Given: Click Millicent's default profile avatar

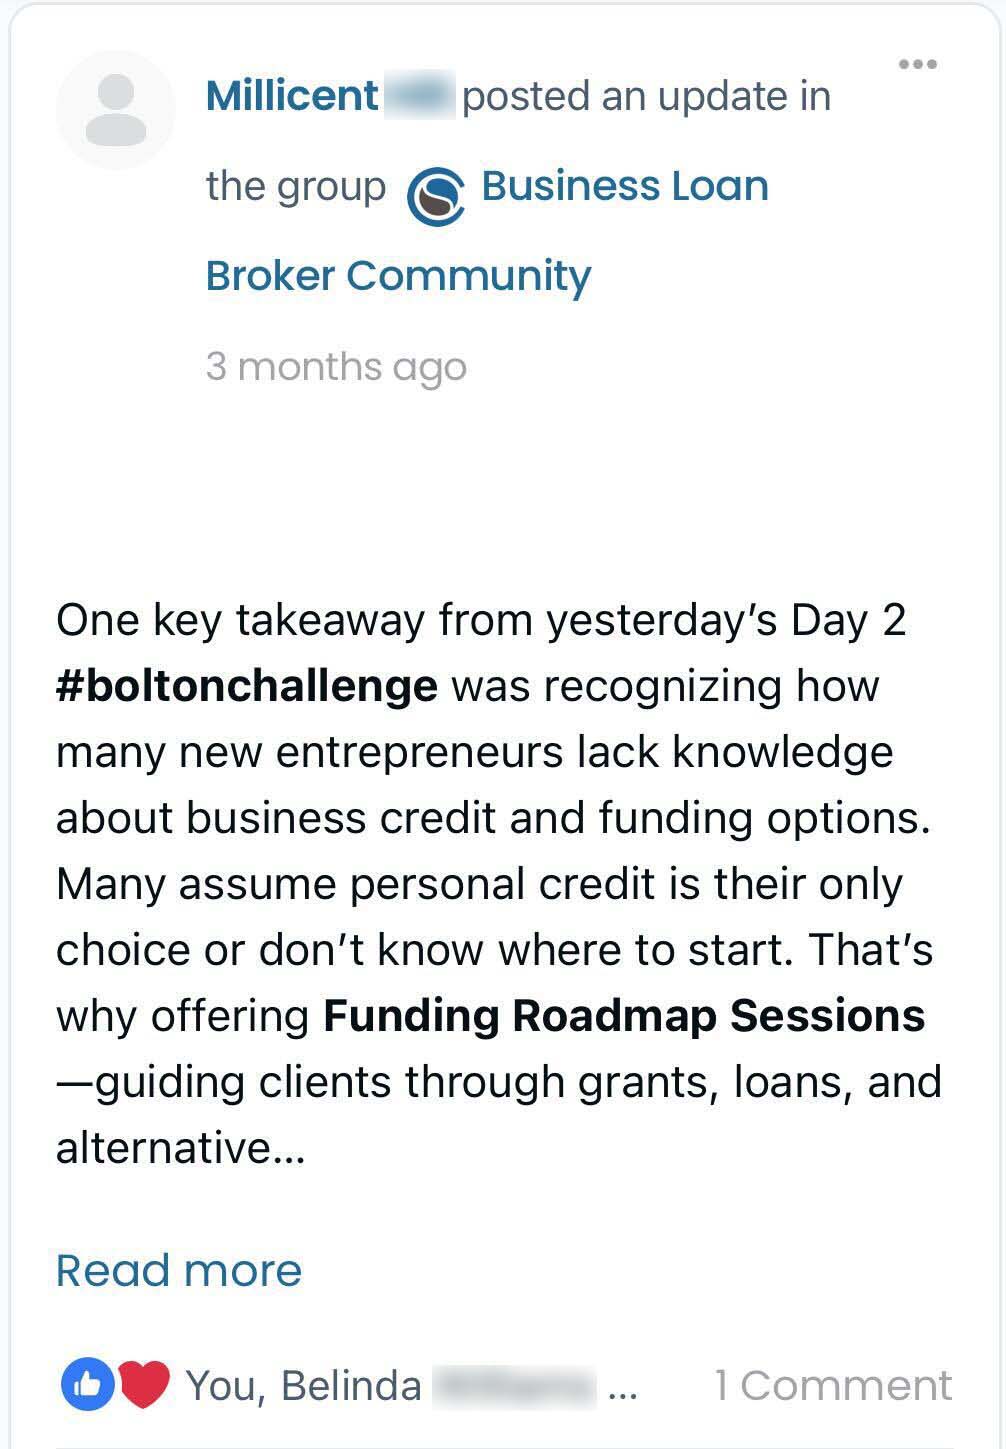Looking at the screenshot, I should (x=116, y=110).
